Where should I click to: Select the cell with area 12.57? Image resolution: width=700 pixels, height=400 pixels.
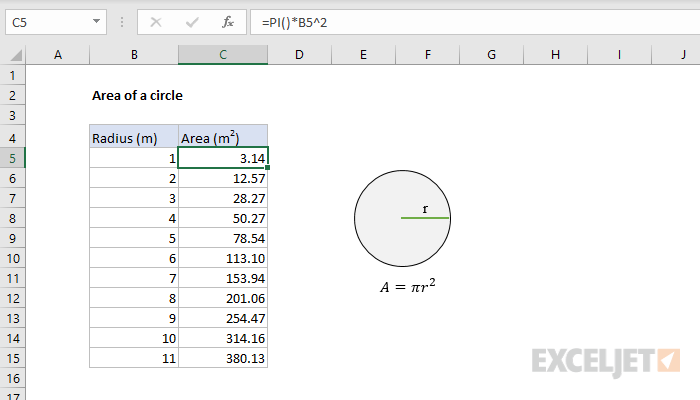pyautogui.click(x=223, y=178)
